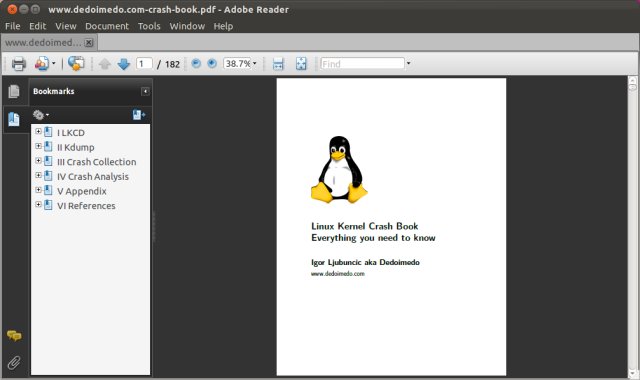The height and width of the screenshot is (380, 640).
Task: Click the Bookmarks panel header label
Action: click(54, 91)
